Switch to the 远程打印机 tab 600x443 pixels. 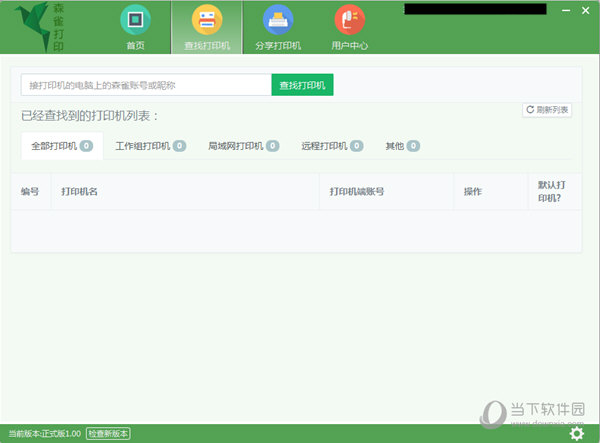point(332,146)
